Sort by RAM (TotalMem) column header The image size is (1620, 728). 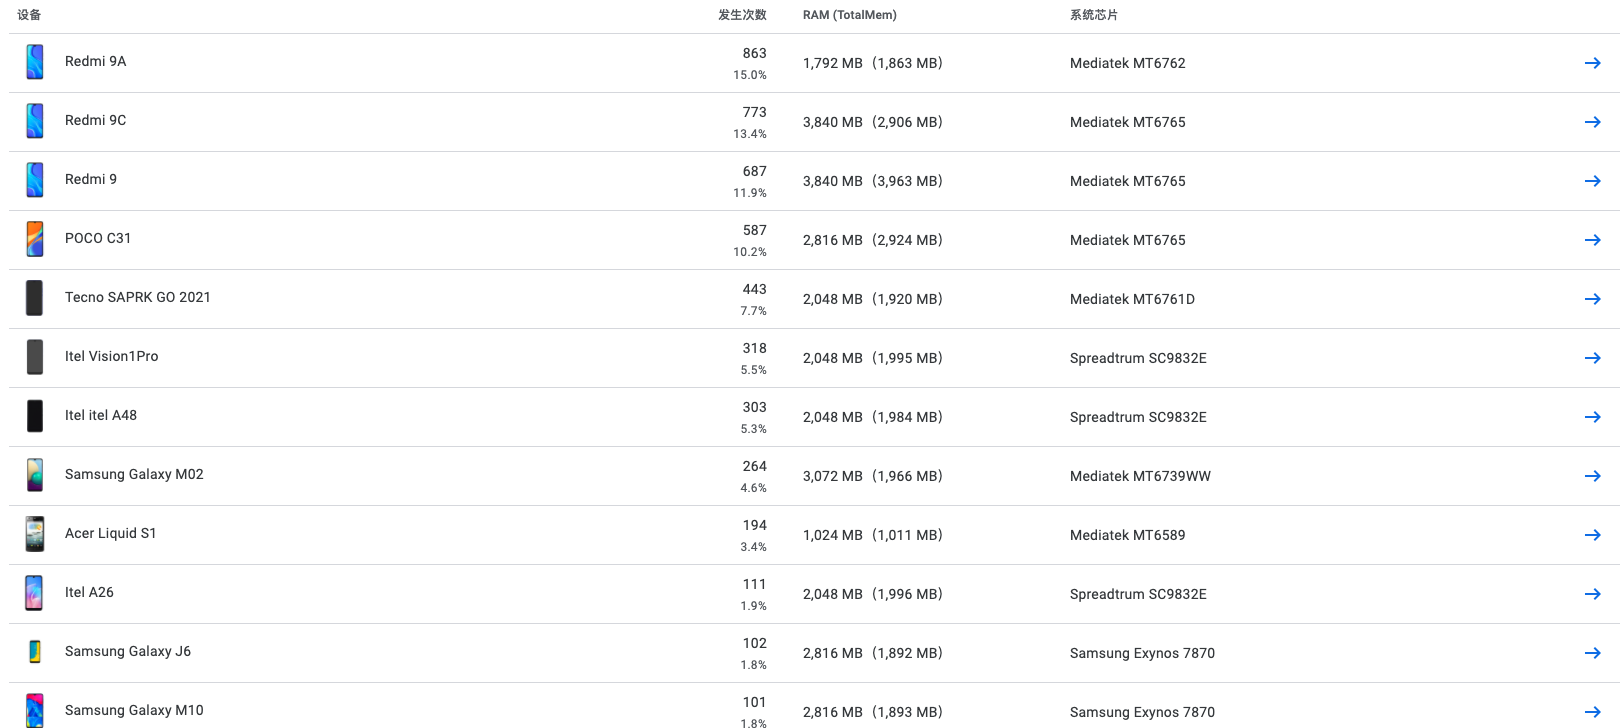[x=848, y=15]
